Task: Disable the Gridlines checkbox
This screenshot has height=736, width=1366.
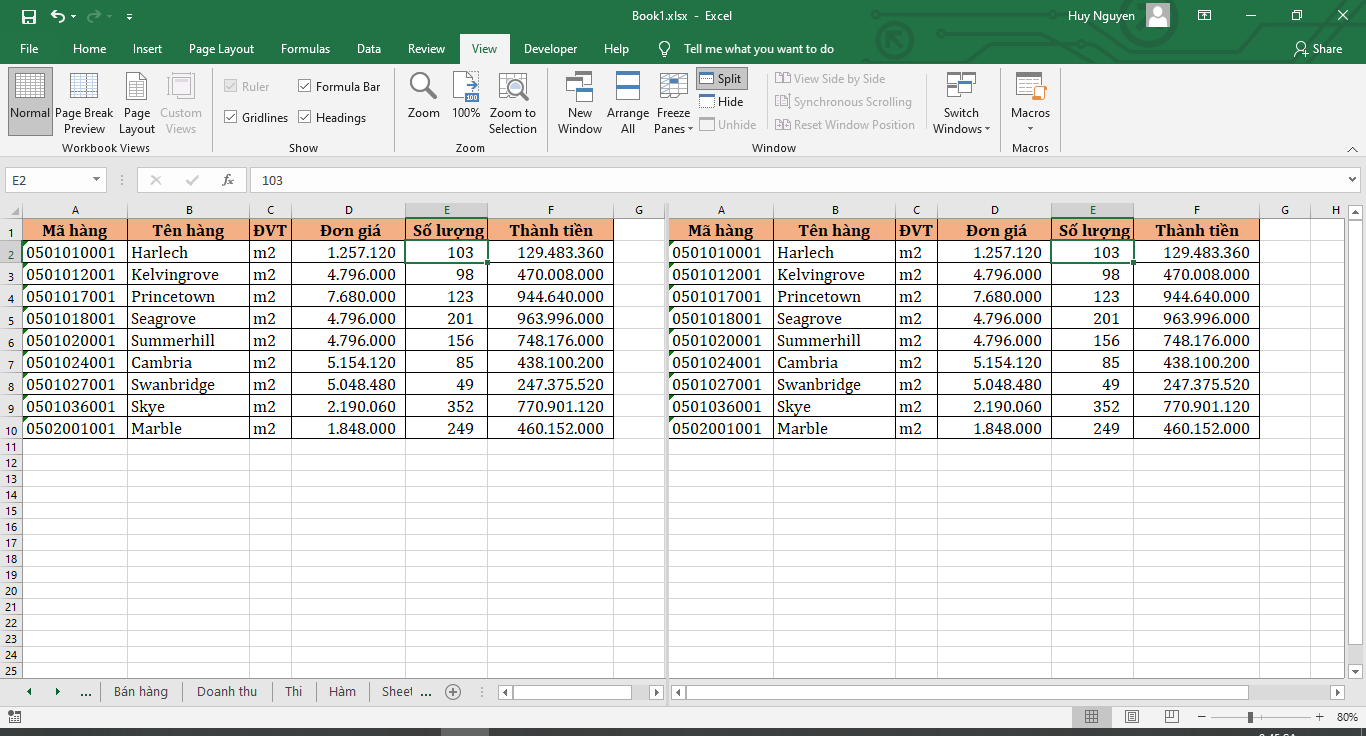Action: point(231,118)
